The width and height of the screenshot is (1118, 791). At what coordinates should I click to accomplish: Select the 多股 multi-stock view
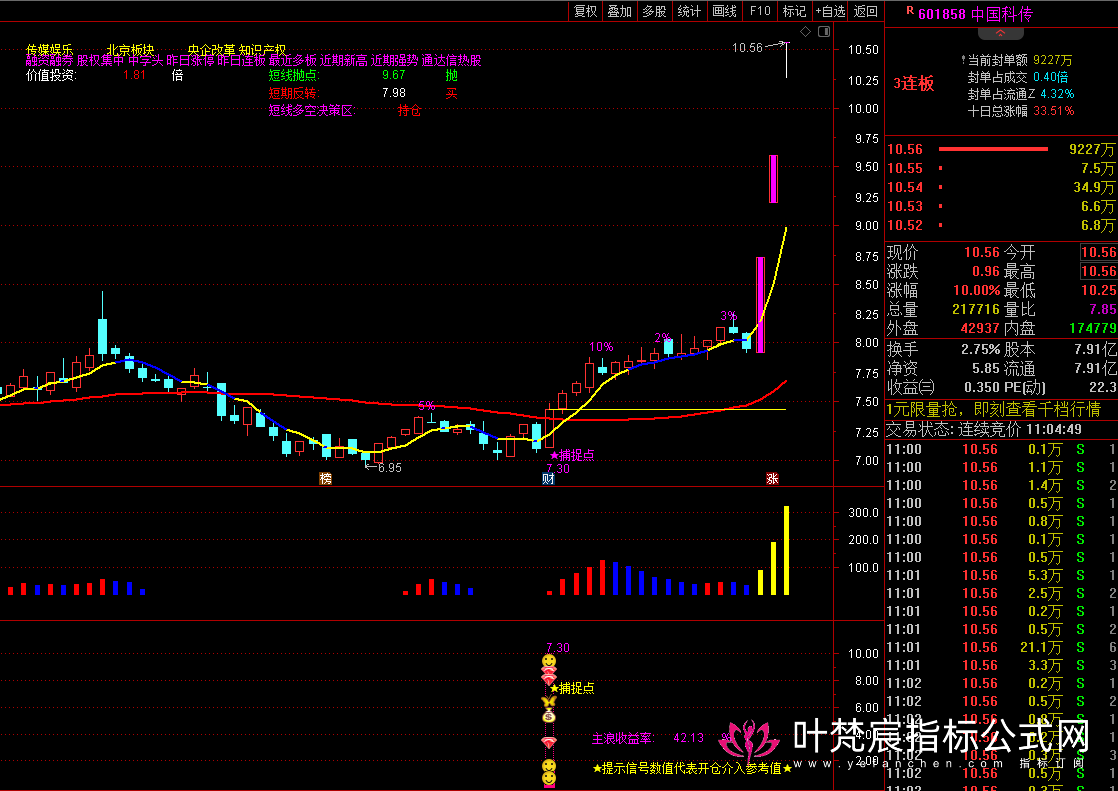point(654,11)
